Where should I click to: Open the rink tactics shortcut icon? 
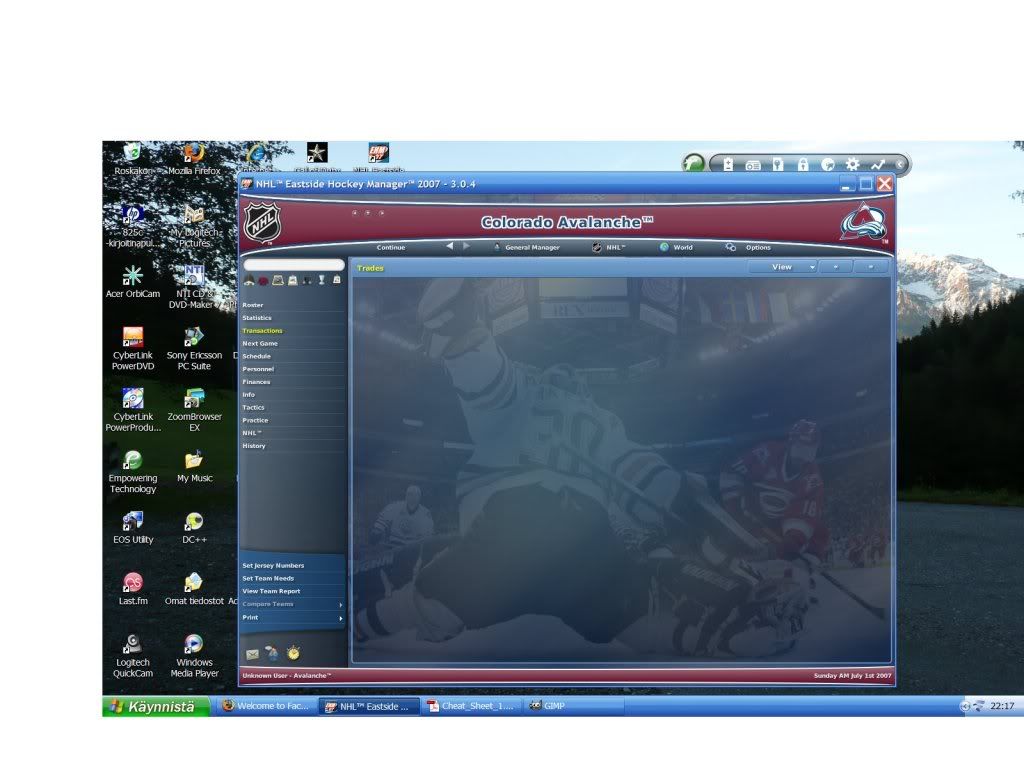coord(278,280)
